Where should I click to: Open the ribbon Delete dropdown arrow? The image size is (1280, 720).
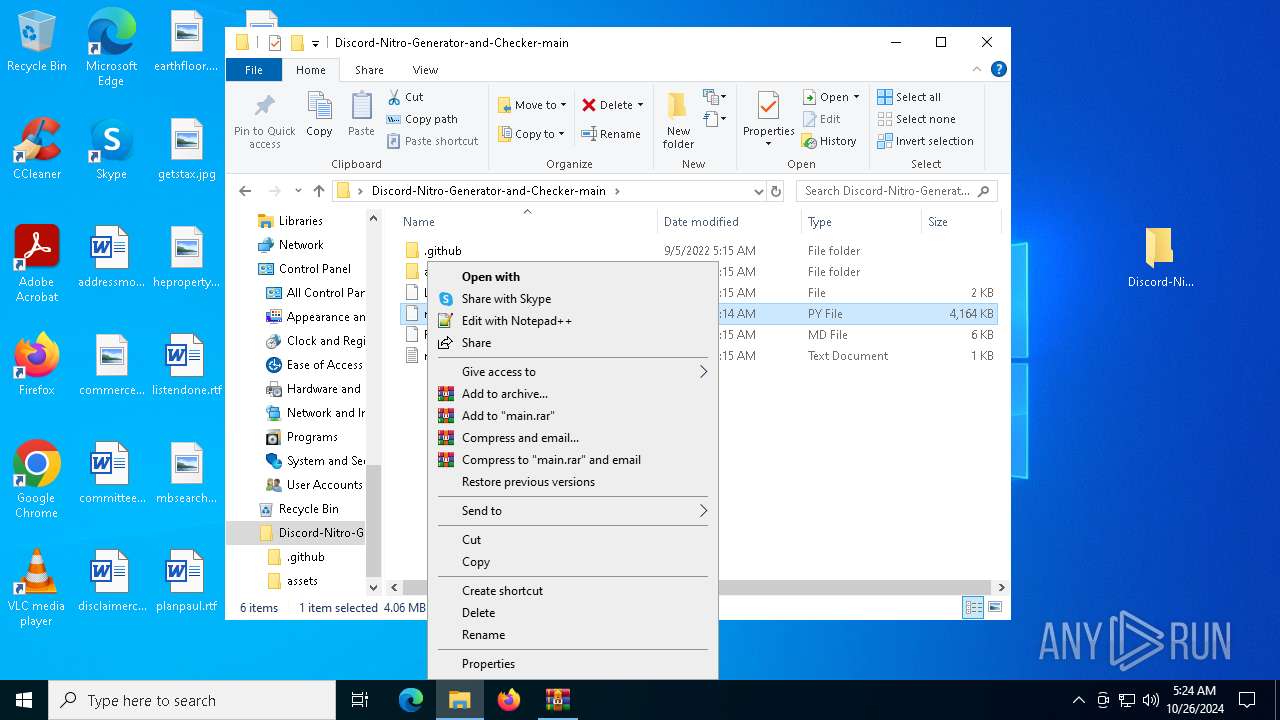[x=640, y=105]
